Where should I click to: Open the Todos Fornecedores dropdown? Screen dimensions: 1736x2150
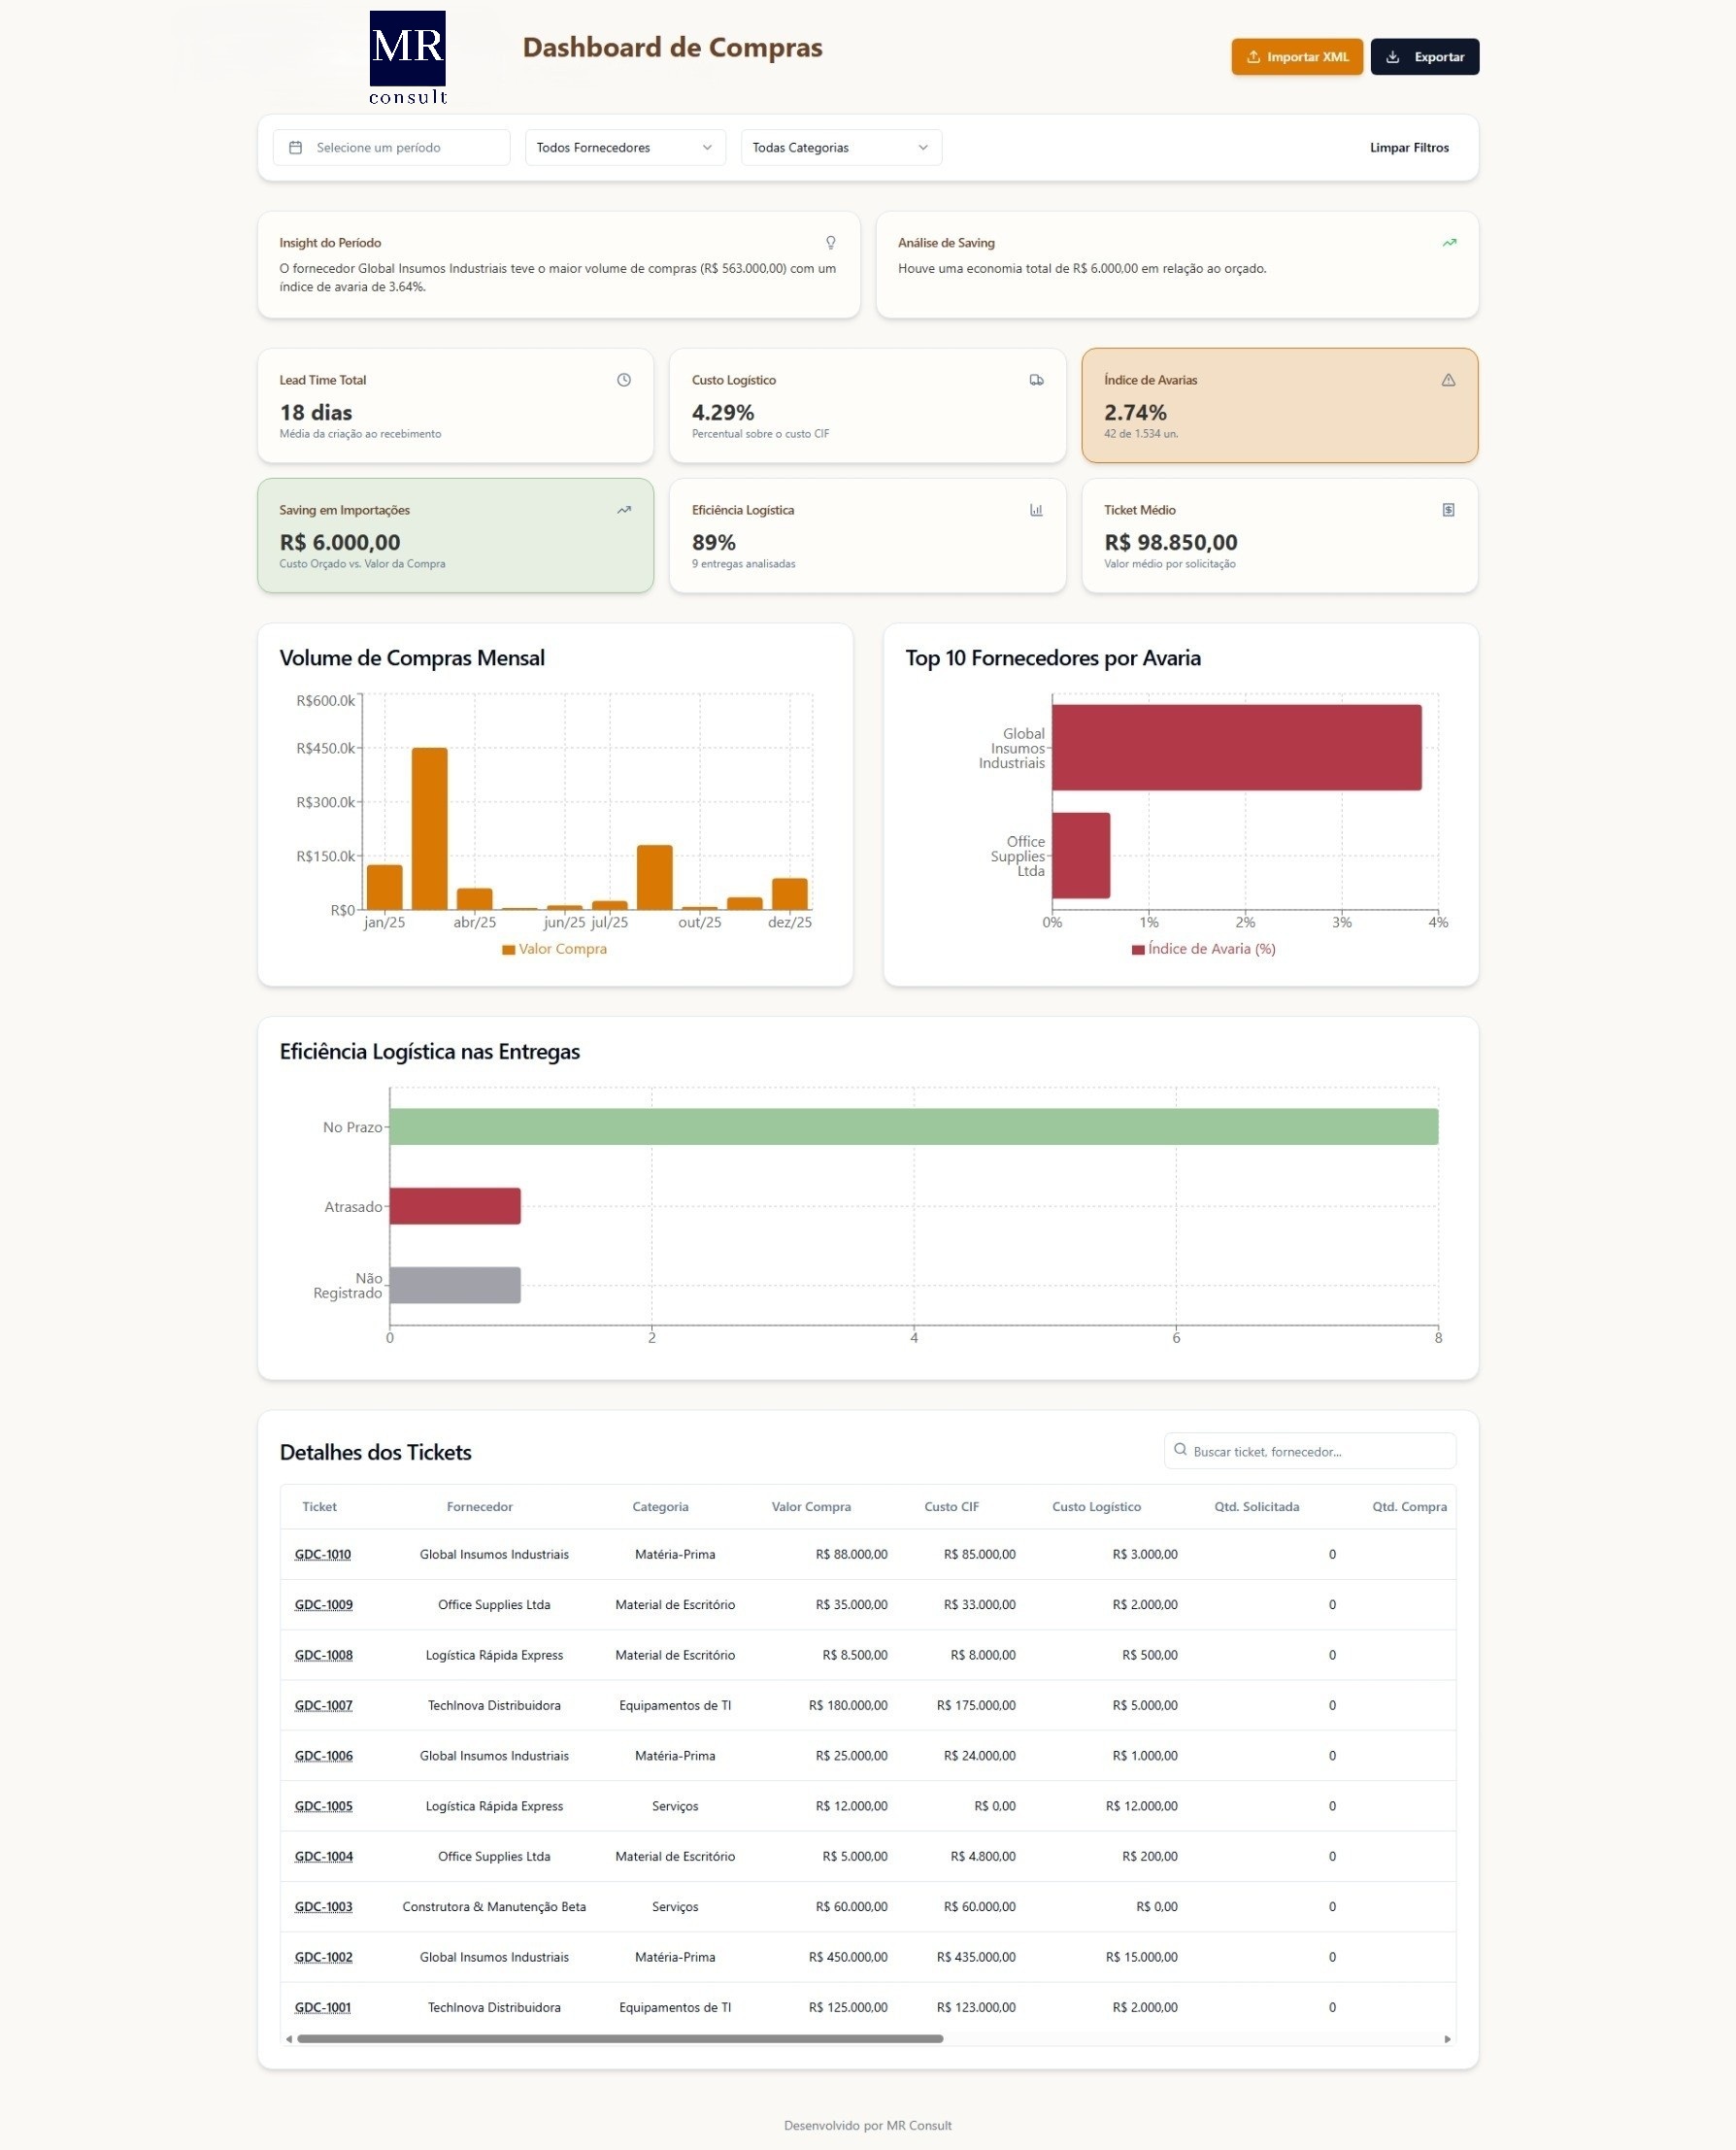pyautogui.click(x=624, y=147)
